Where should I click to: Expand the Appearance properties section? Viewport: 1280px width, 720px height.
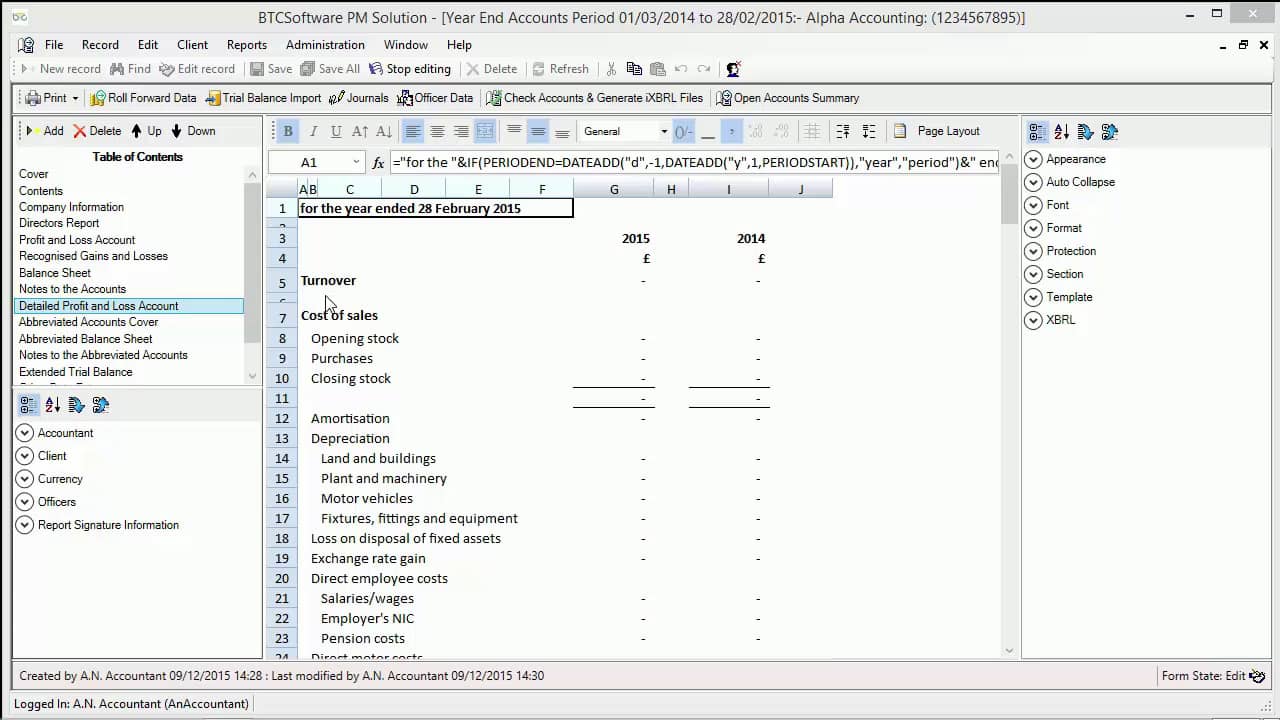point(1034,159)
